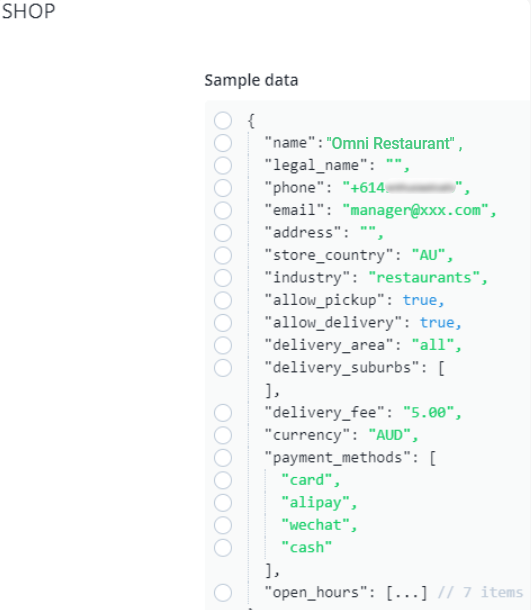531x610 pixels.
Task: Select the "email" row radio button
Action: (223, 210)
